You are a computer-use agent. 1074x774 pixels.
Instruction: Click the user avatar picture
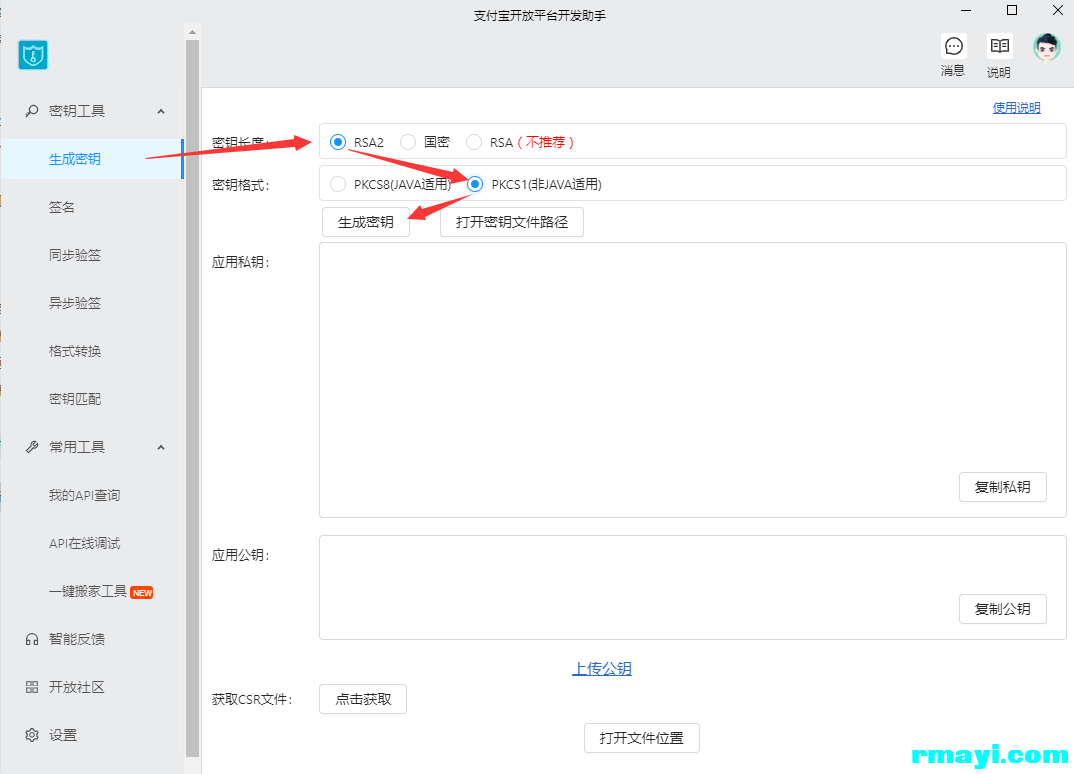[x=1047, y=47]
